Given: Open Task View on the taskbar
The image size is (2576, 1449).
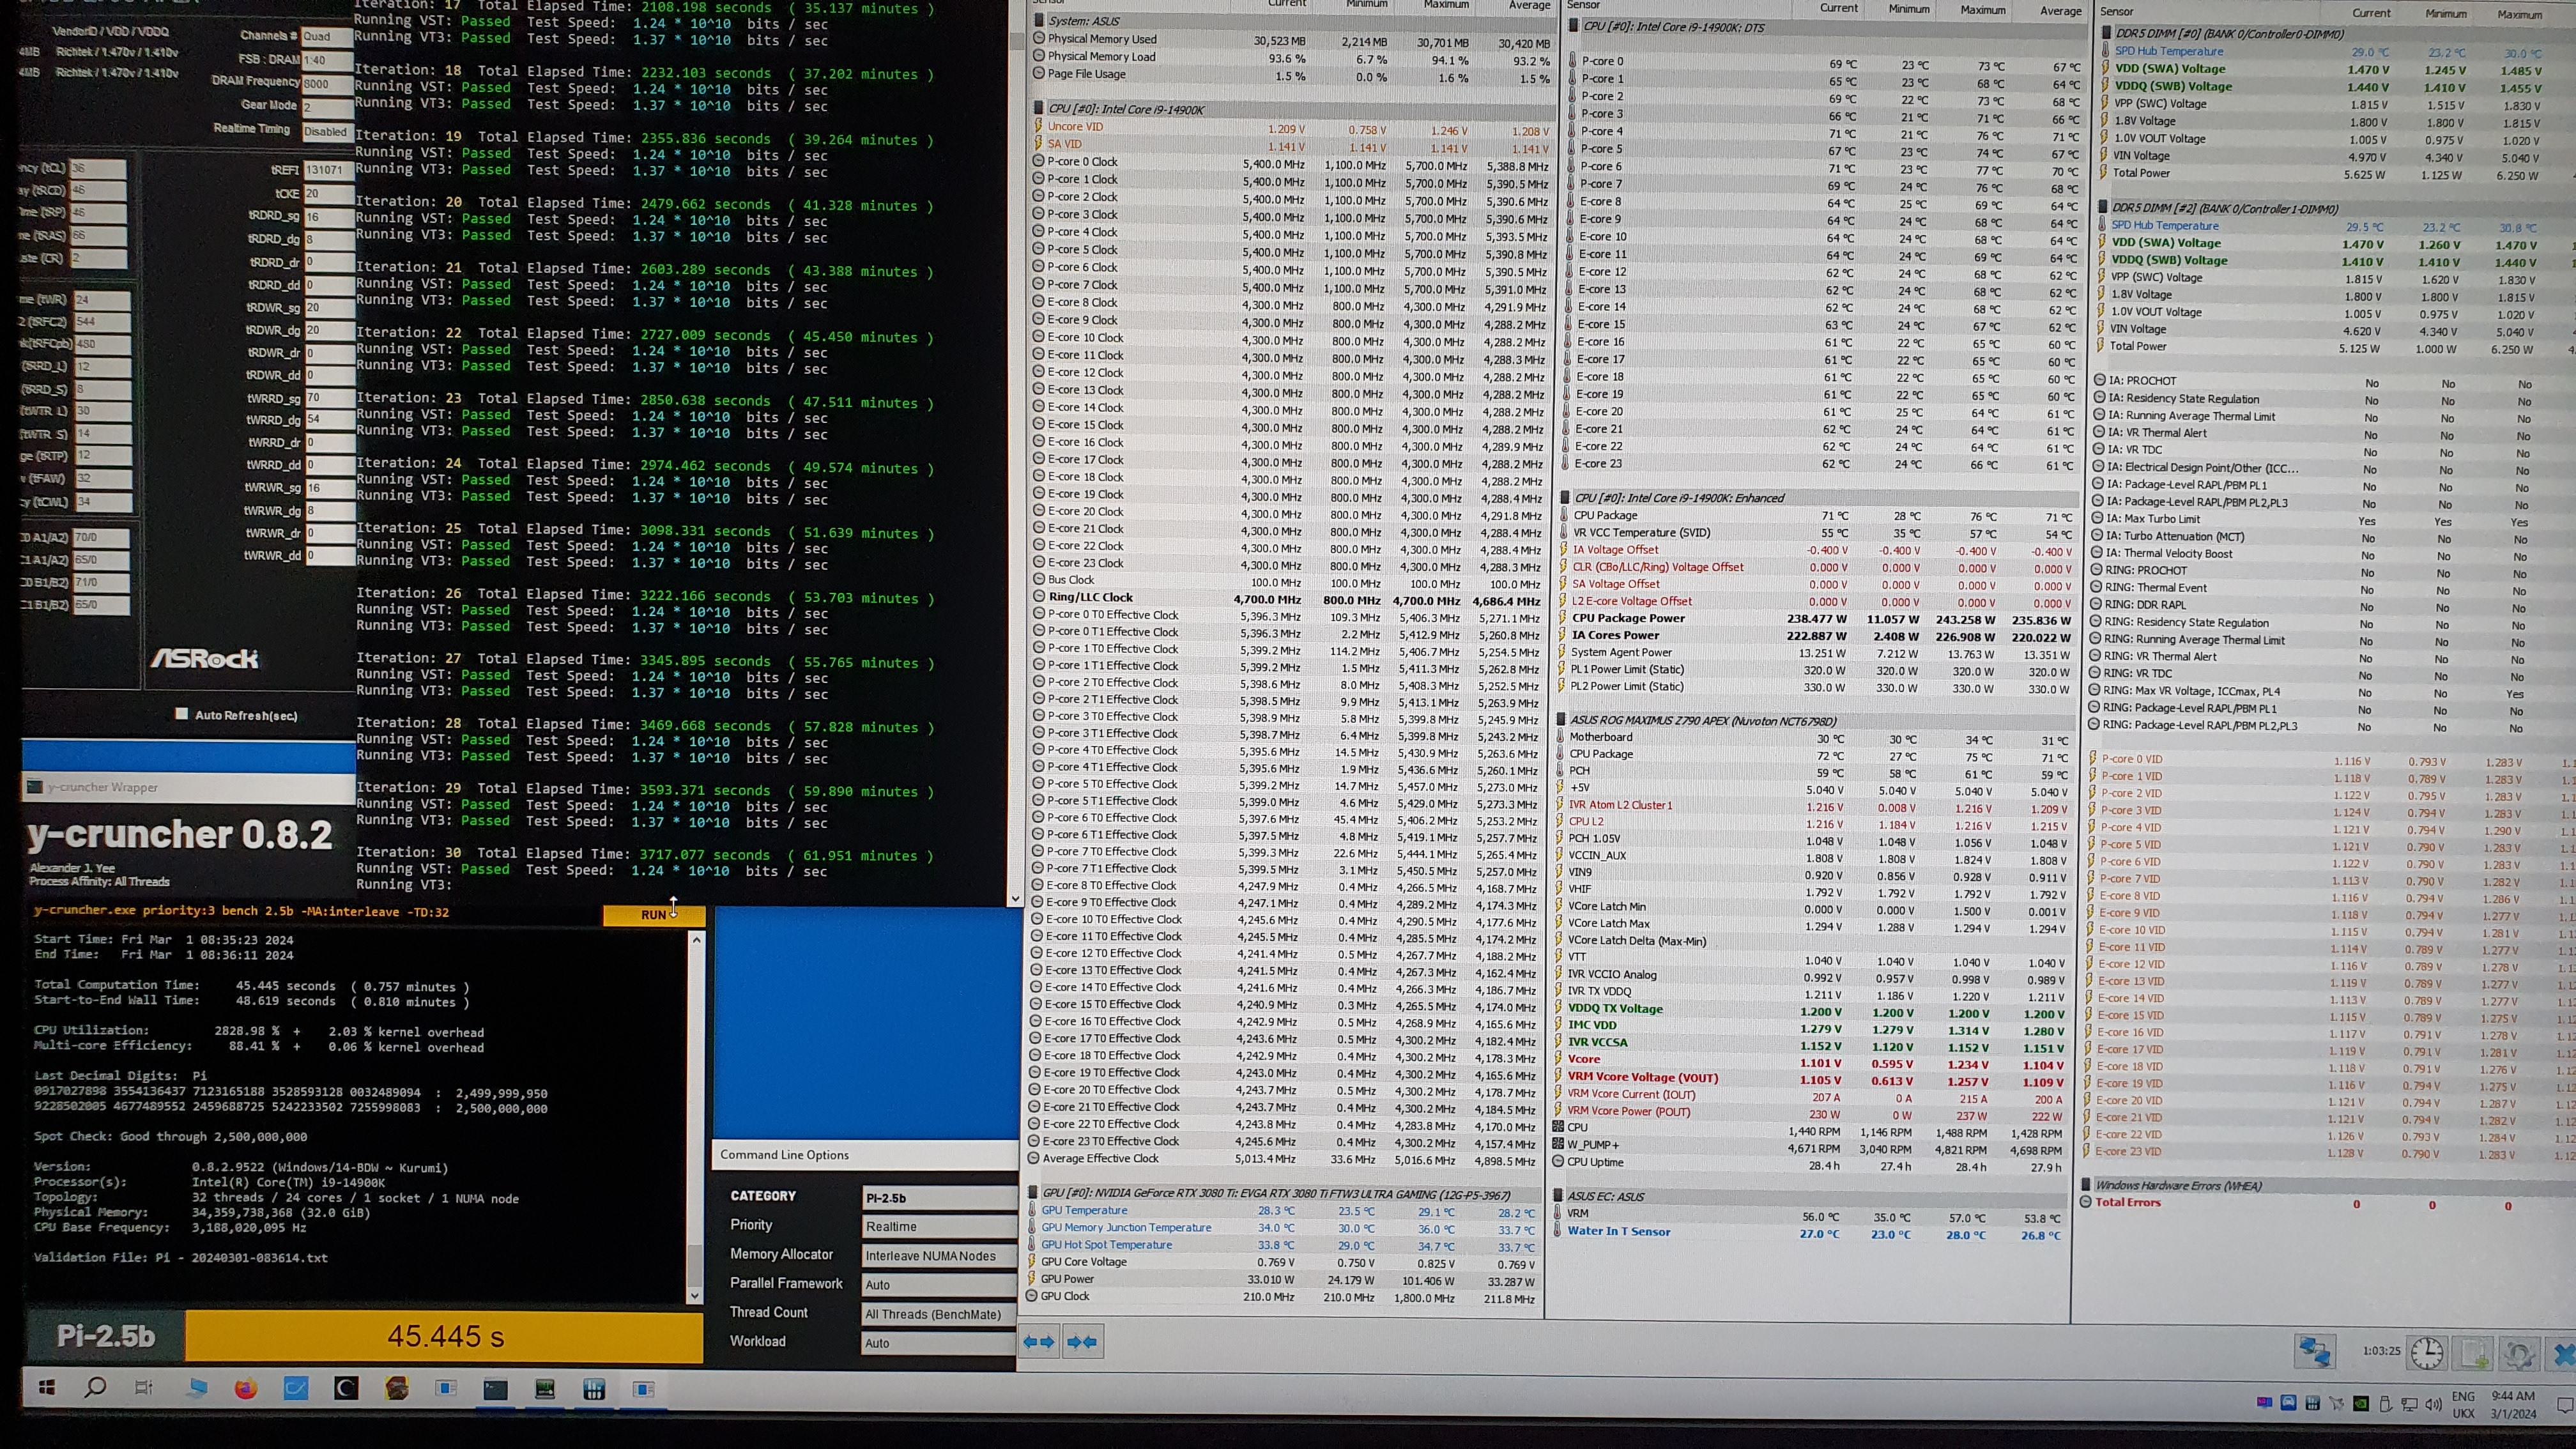Looking at the screenshot, I should 144,1387.
